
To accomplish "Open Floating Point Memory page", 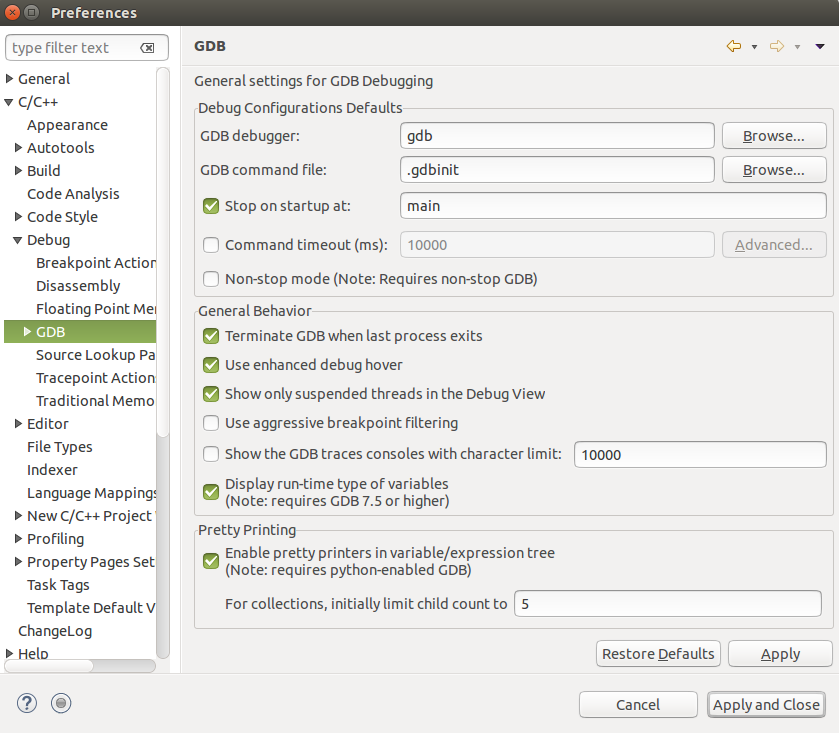I will tap(96, 309).
